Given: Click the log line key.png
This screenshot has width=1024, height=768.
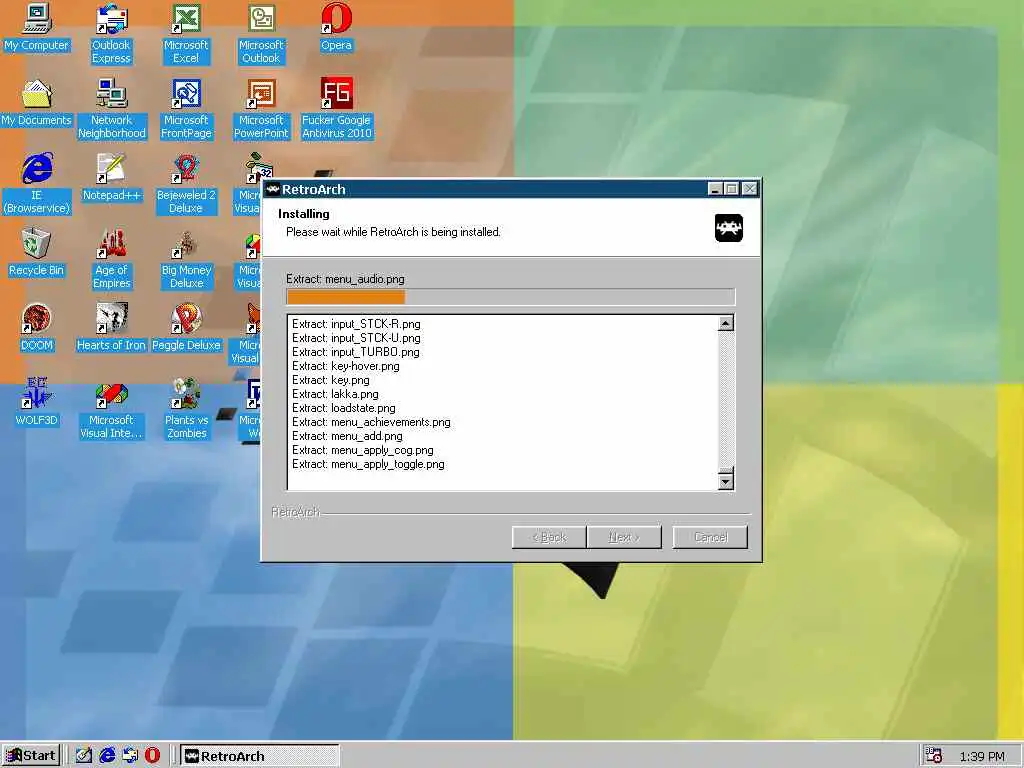Looking at the screenshot, I should (x=330, y=380).
